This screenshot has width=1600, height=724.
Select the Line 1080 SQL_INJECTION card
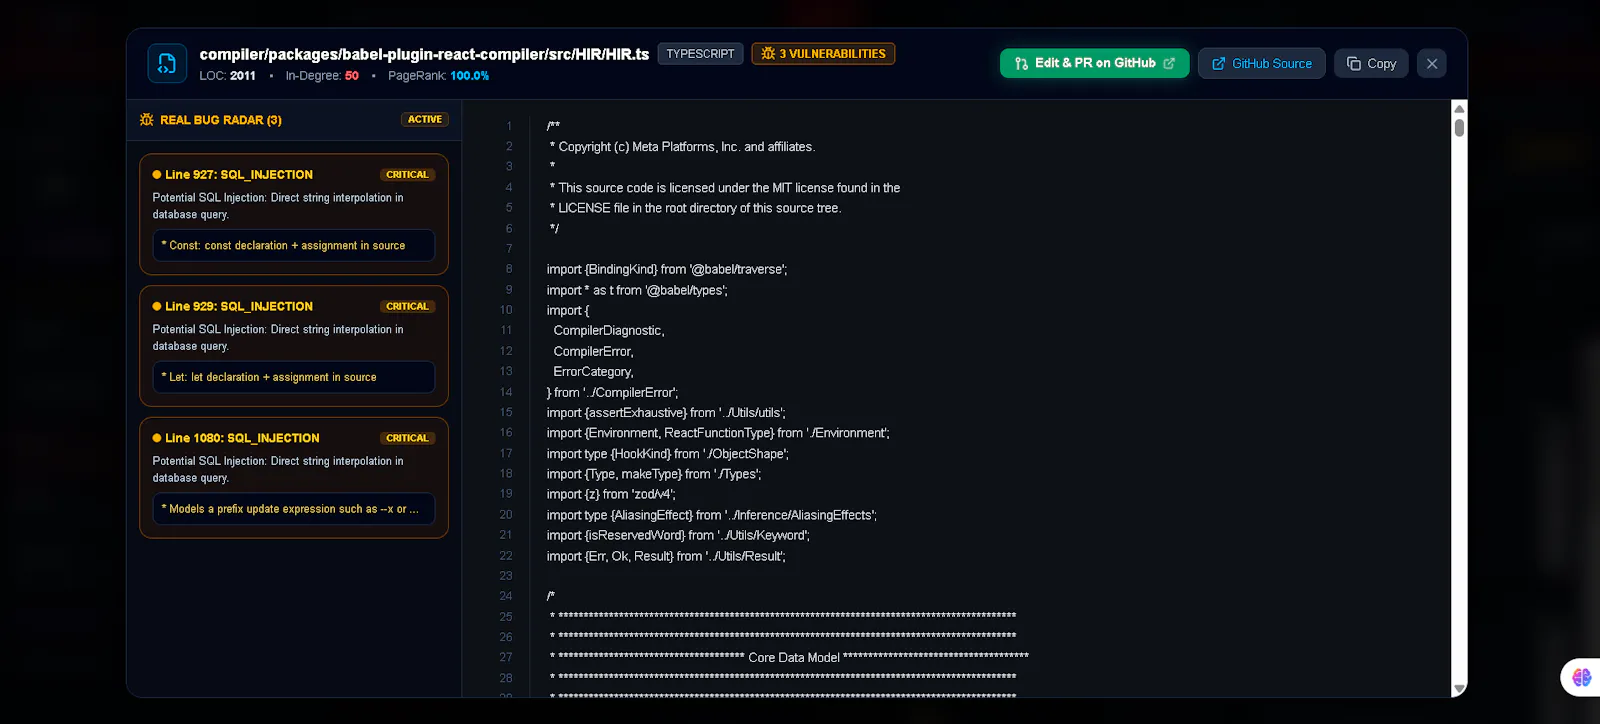294,478
